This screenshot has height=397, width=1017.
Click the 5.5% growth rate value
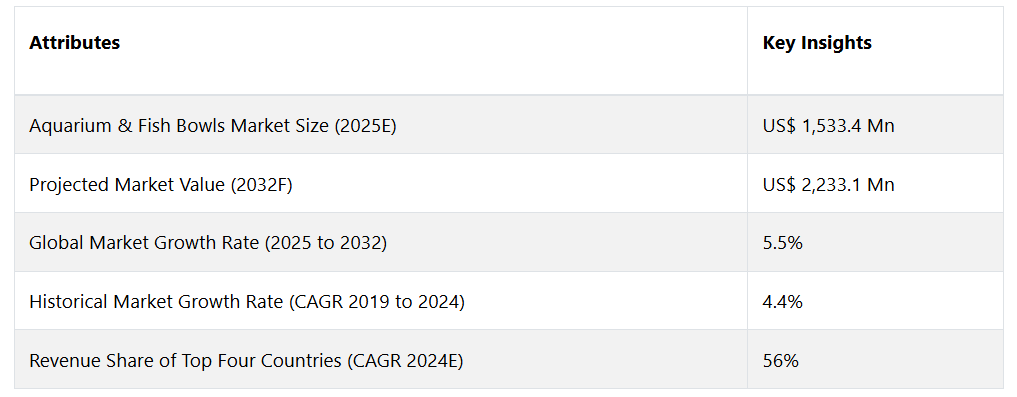tap(783, 243)
